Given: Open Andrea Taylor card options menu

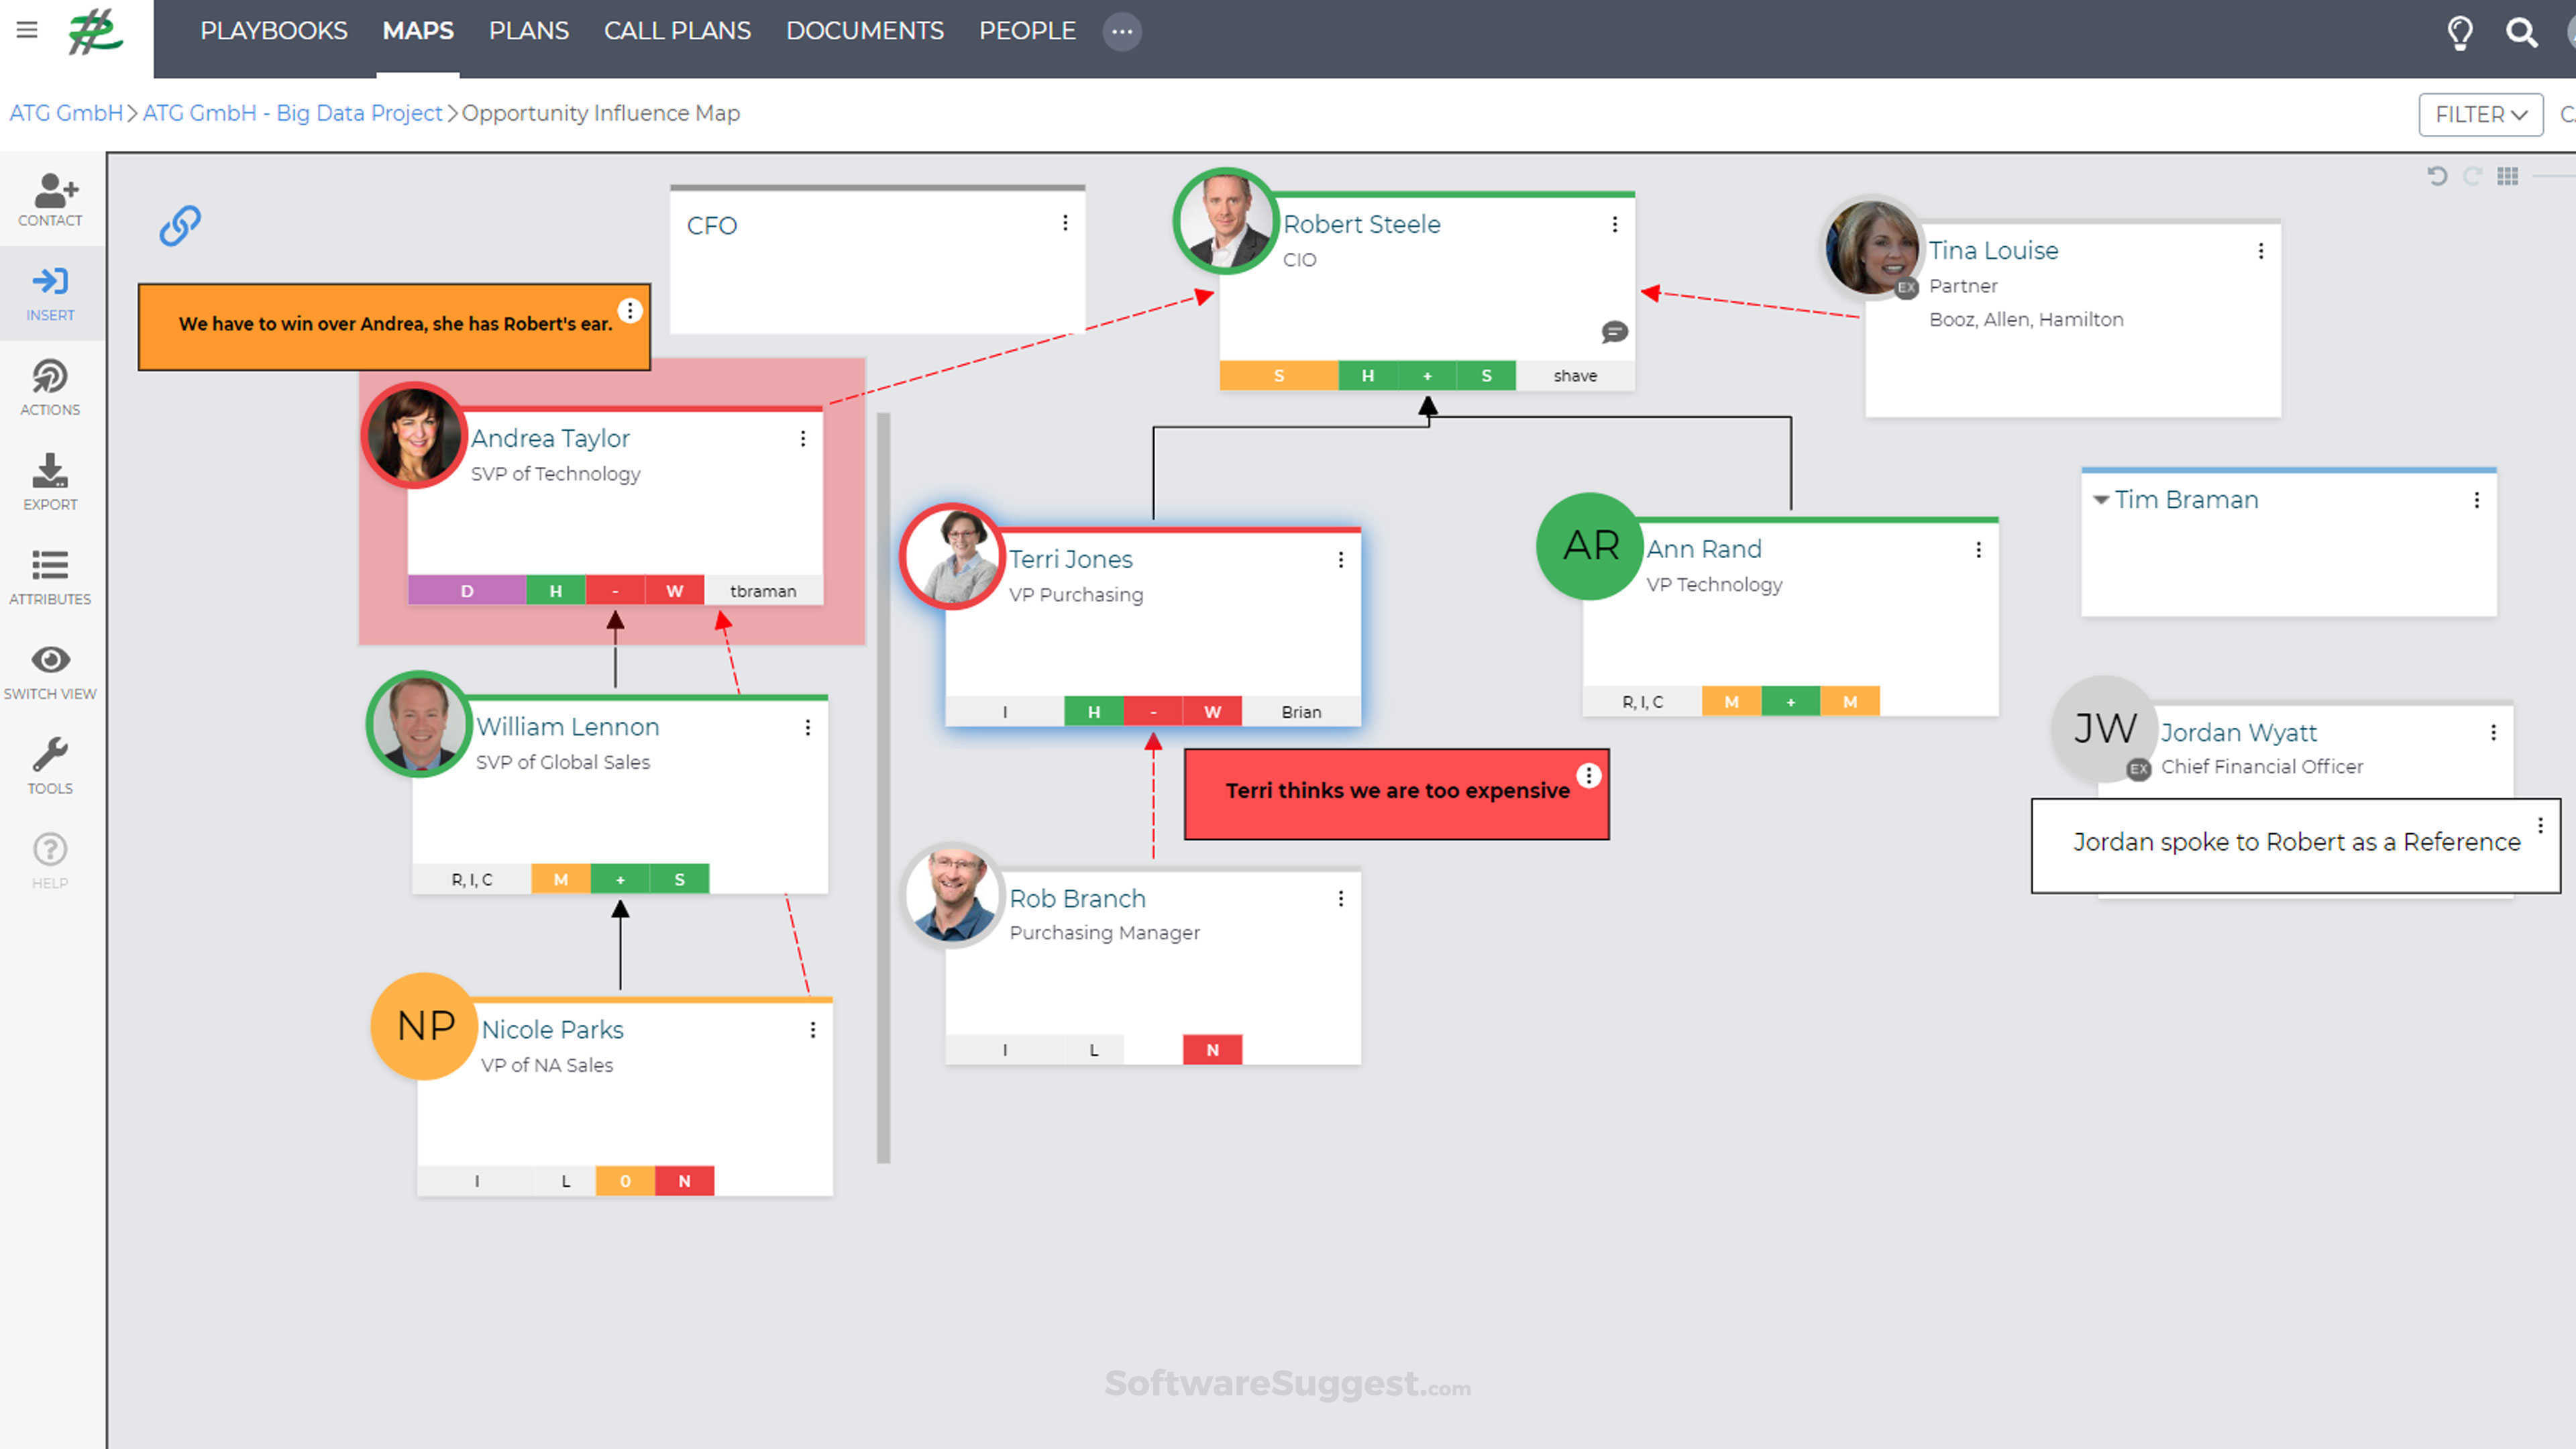Looking at the screenshot, I should (803, 439).
